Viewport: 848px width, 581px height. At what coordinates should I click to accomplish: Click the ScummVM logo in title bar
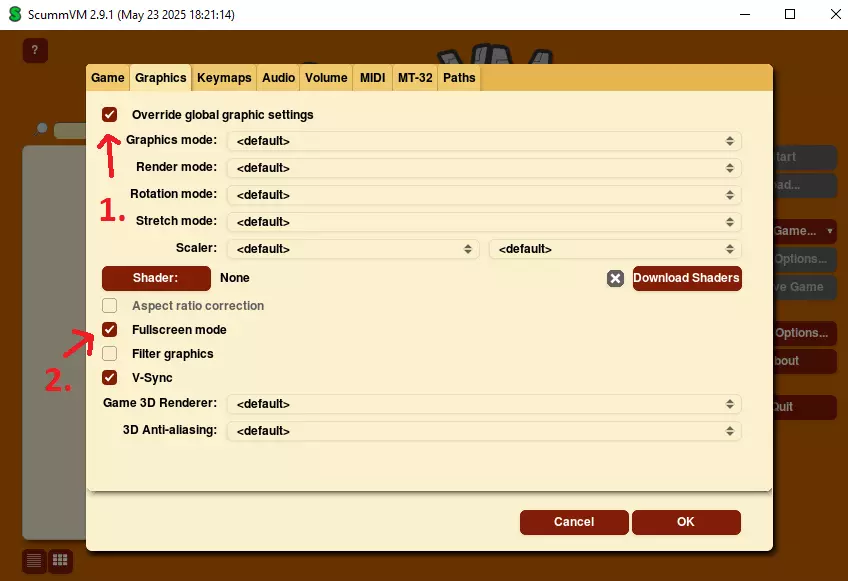[x=15, y=15]
